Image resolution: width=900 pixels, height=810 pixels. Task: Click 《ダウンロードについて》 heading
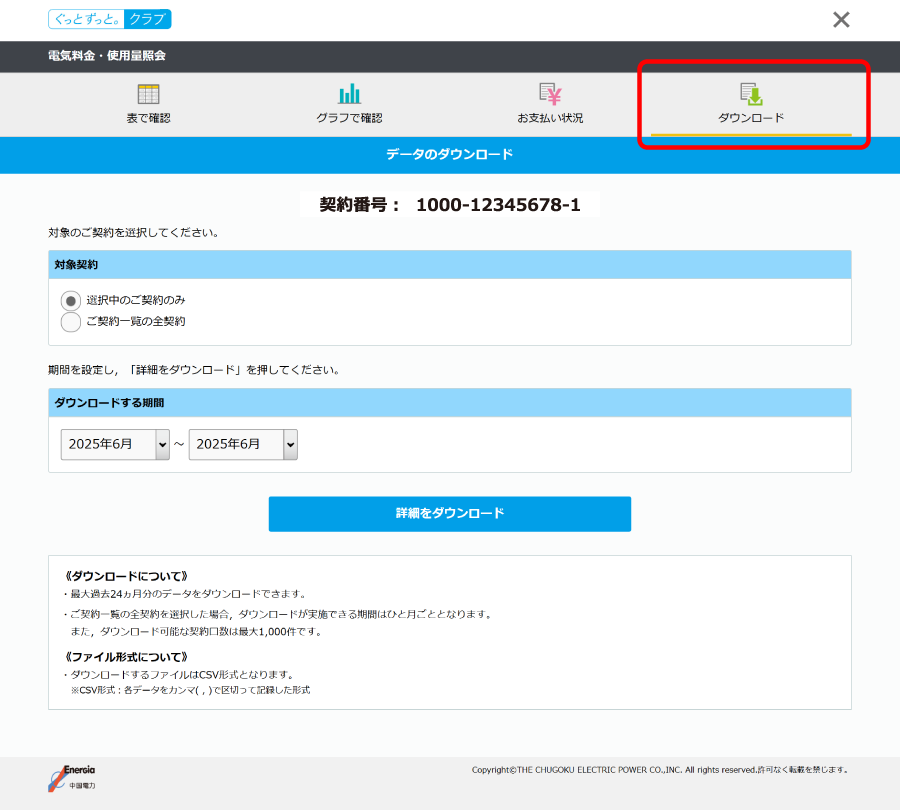point(126,576)
